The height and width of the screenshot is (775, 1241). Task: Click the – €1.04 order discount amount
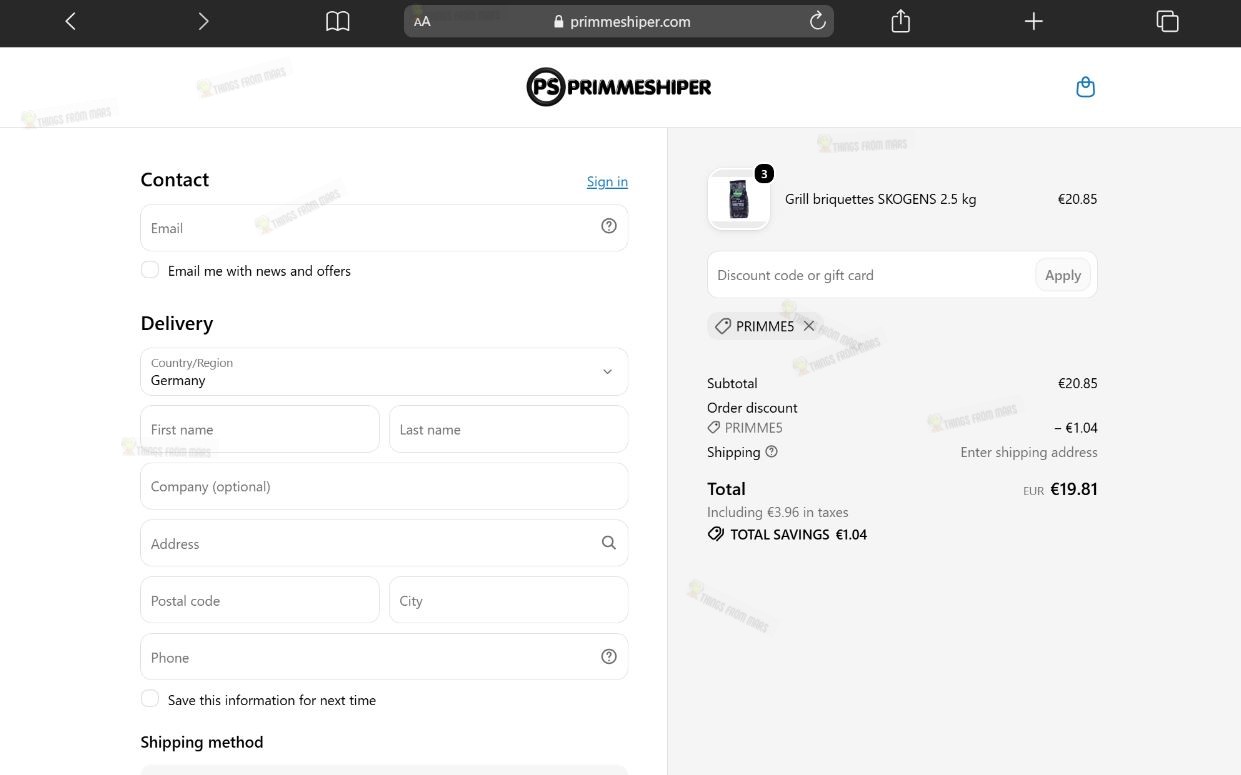pos(1076,427)
